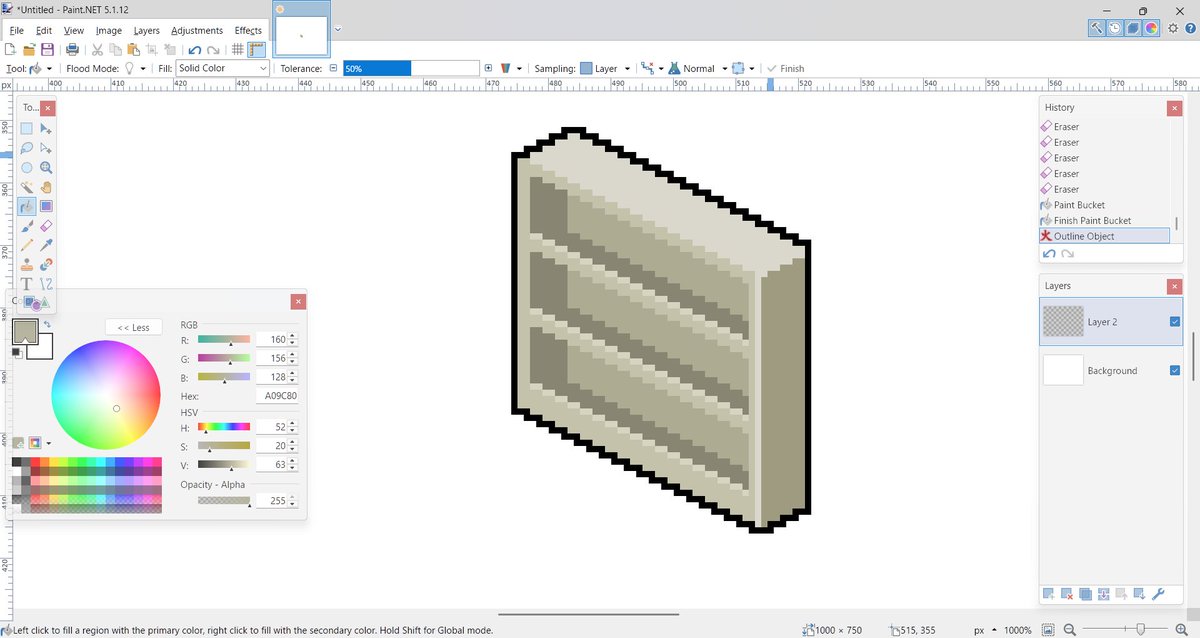Open the File menu
The width and height of the screenshot is (1200, 638).
pos(17,30)
